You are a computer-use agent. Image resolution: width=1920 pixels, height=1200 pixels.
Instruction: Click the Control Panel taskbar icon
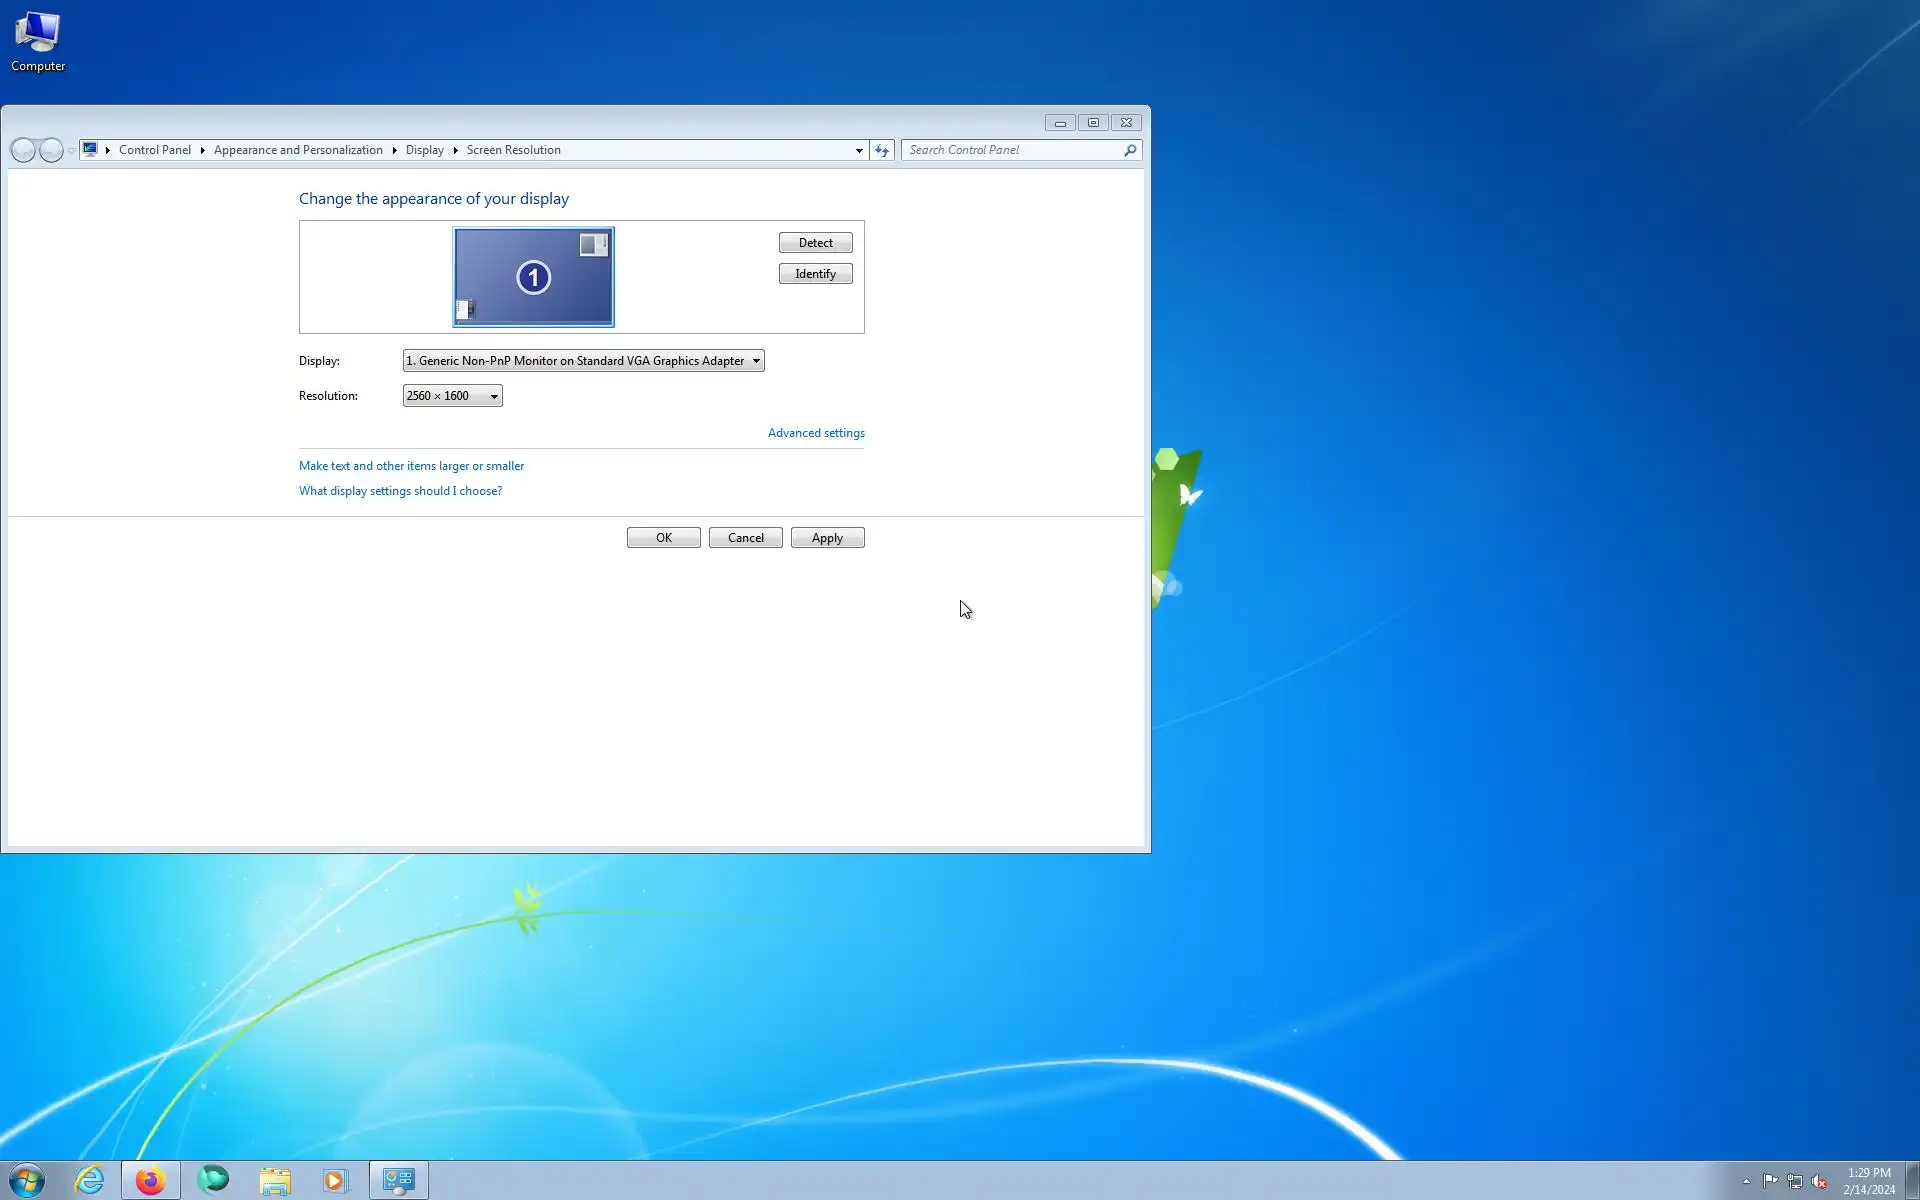tap(399, 1180)
